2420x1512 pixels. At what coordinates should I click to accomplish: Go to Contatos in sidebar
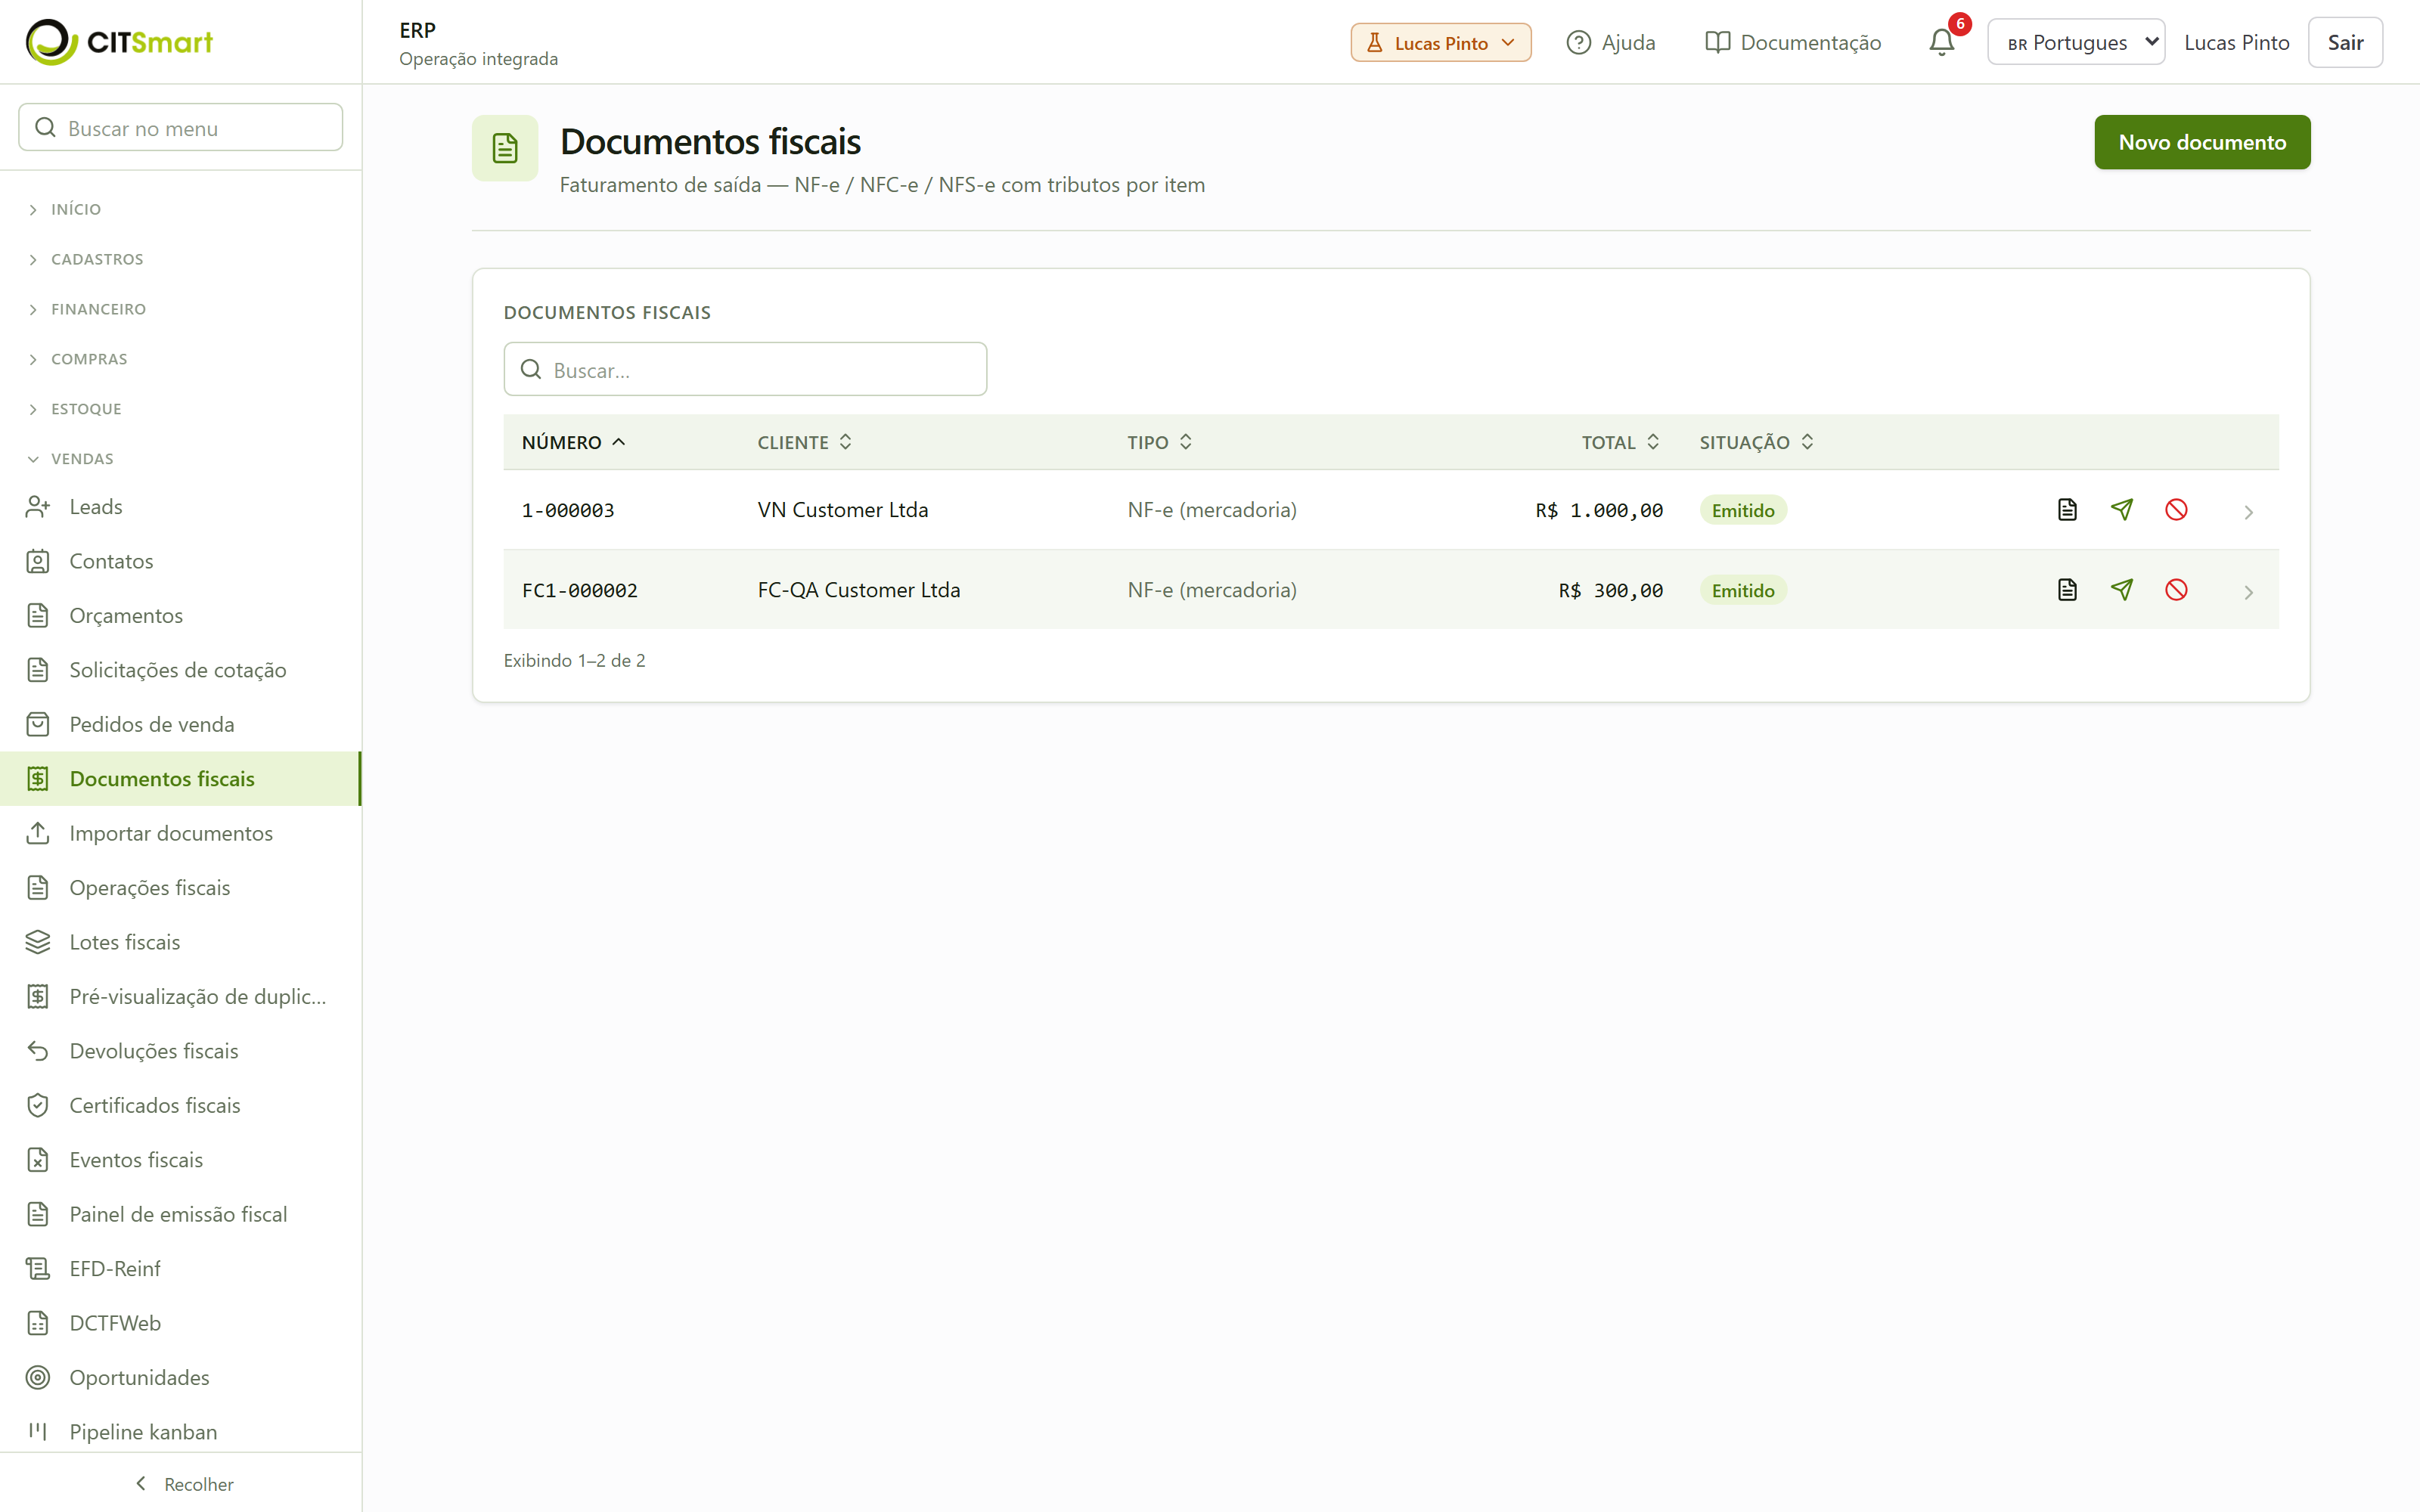pos(180,561)
